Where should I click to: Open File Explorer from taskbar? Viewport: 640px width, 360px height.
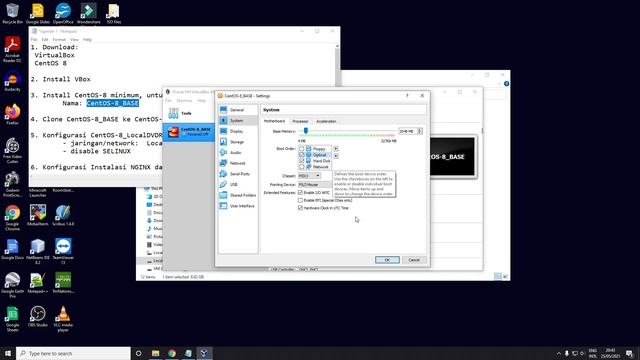coord(156,353)
